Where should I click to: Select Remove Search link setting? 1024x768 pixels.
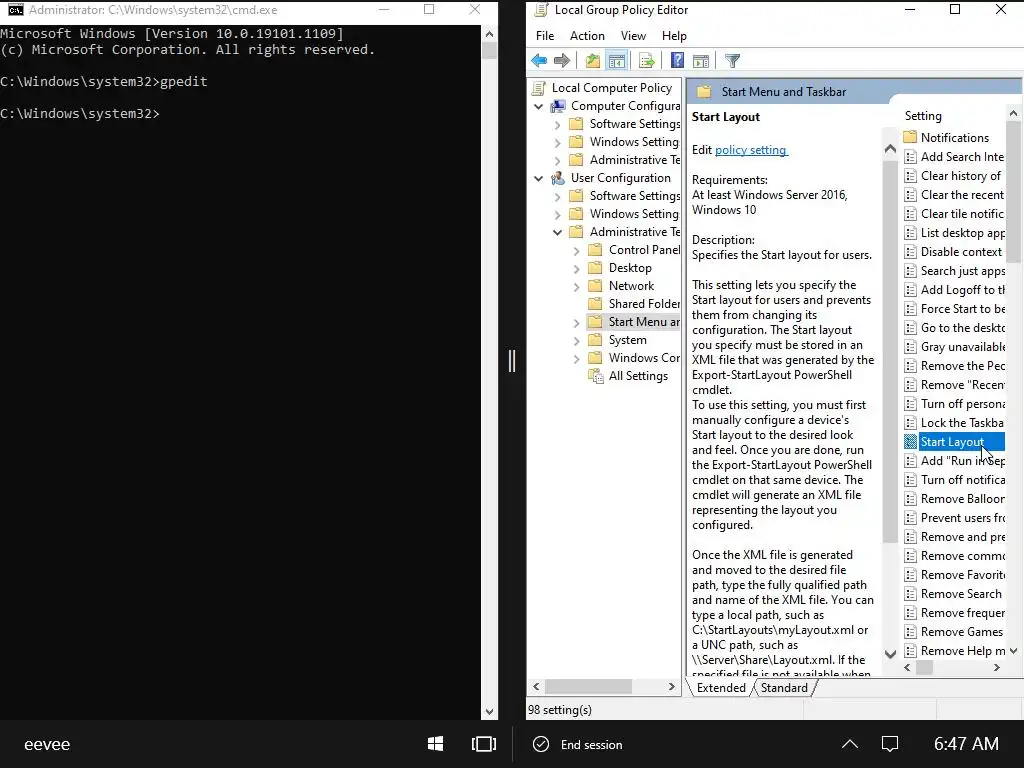954,594
